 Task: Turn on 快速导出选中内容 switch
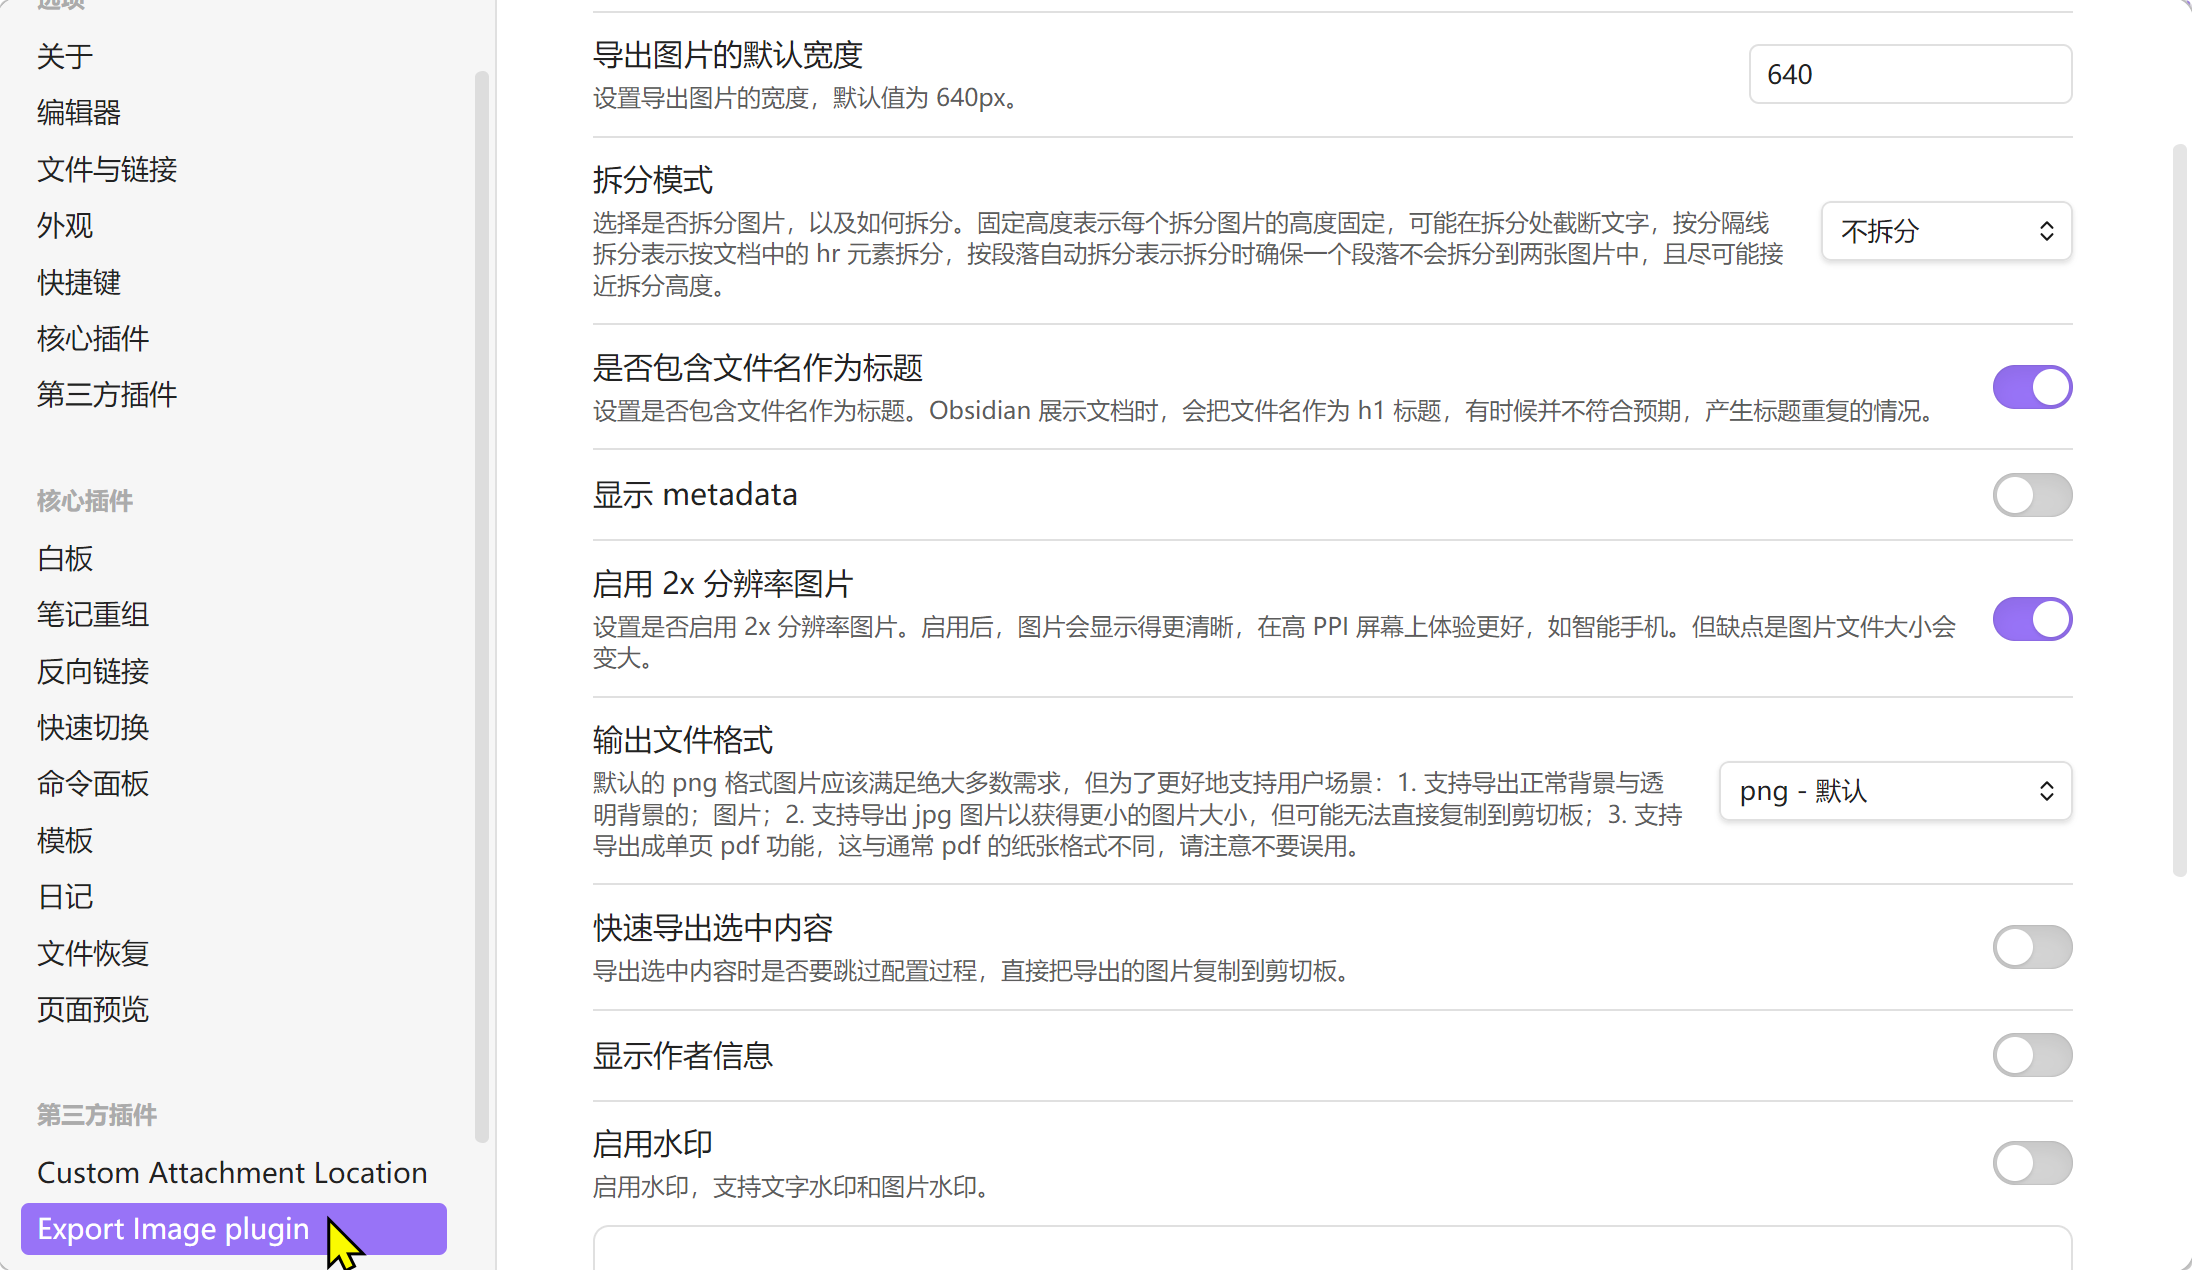(x=2032, y=947)
